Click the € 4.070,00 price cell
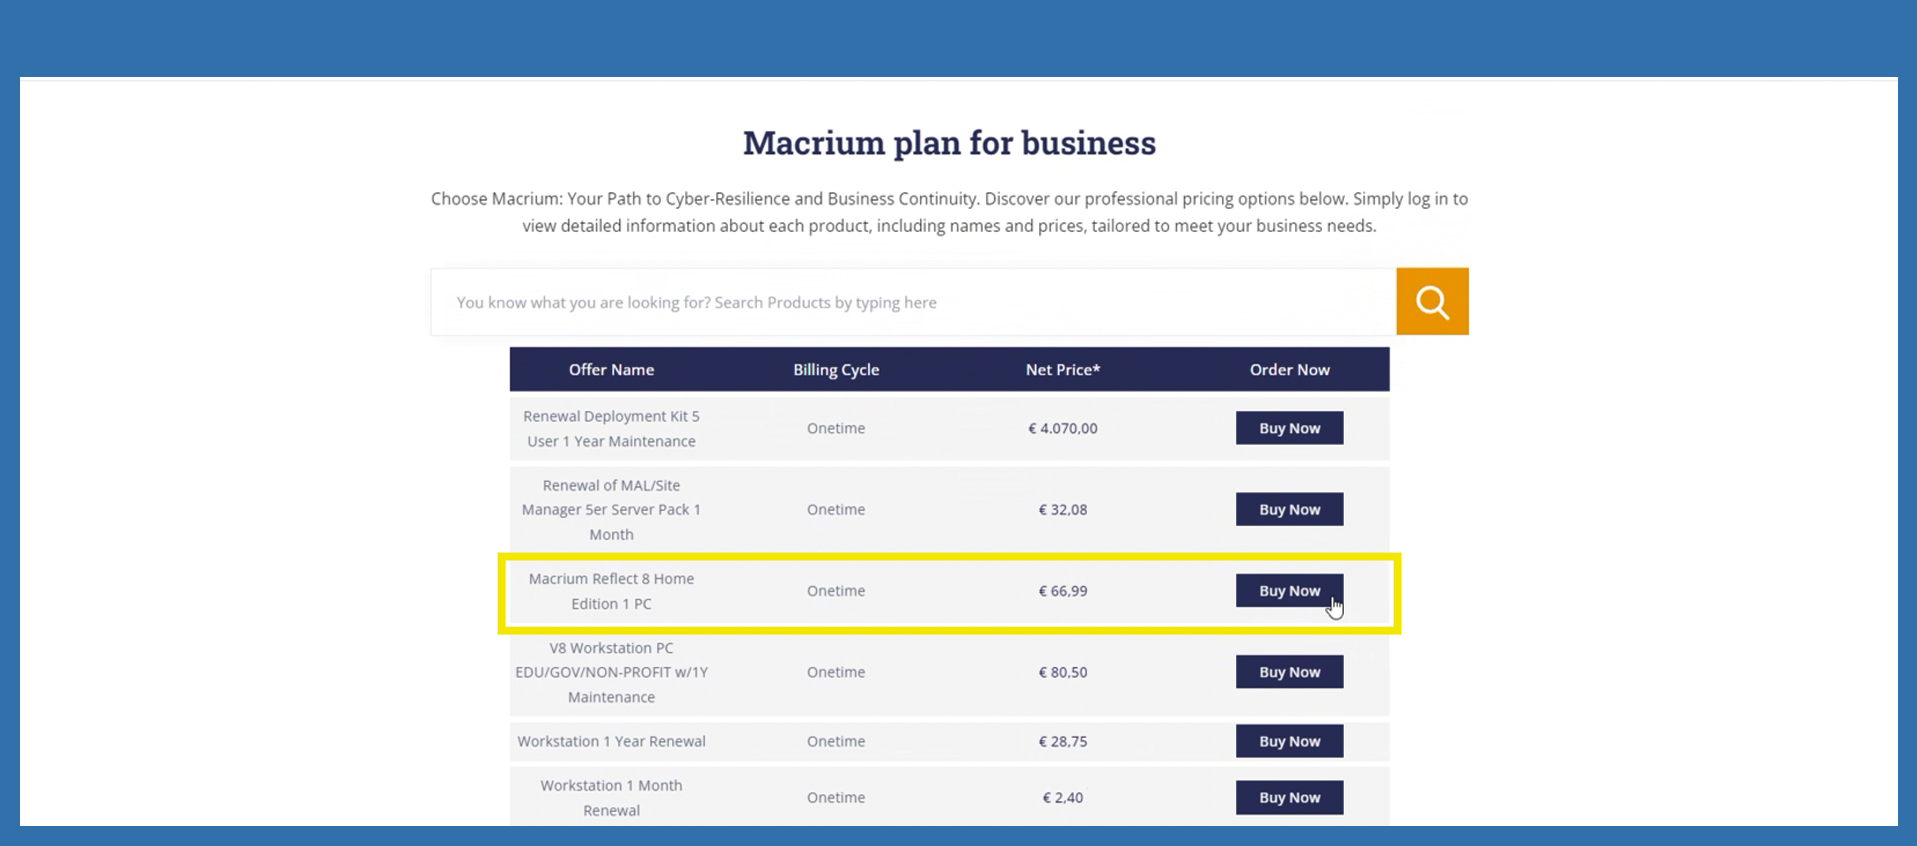This screenshot has height=846, width=1917. click(1062, 428)
